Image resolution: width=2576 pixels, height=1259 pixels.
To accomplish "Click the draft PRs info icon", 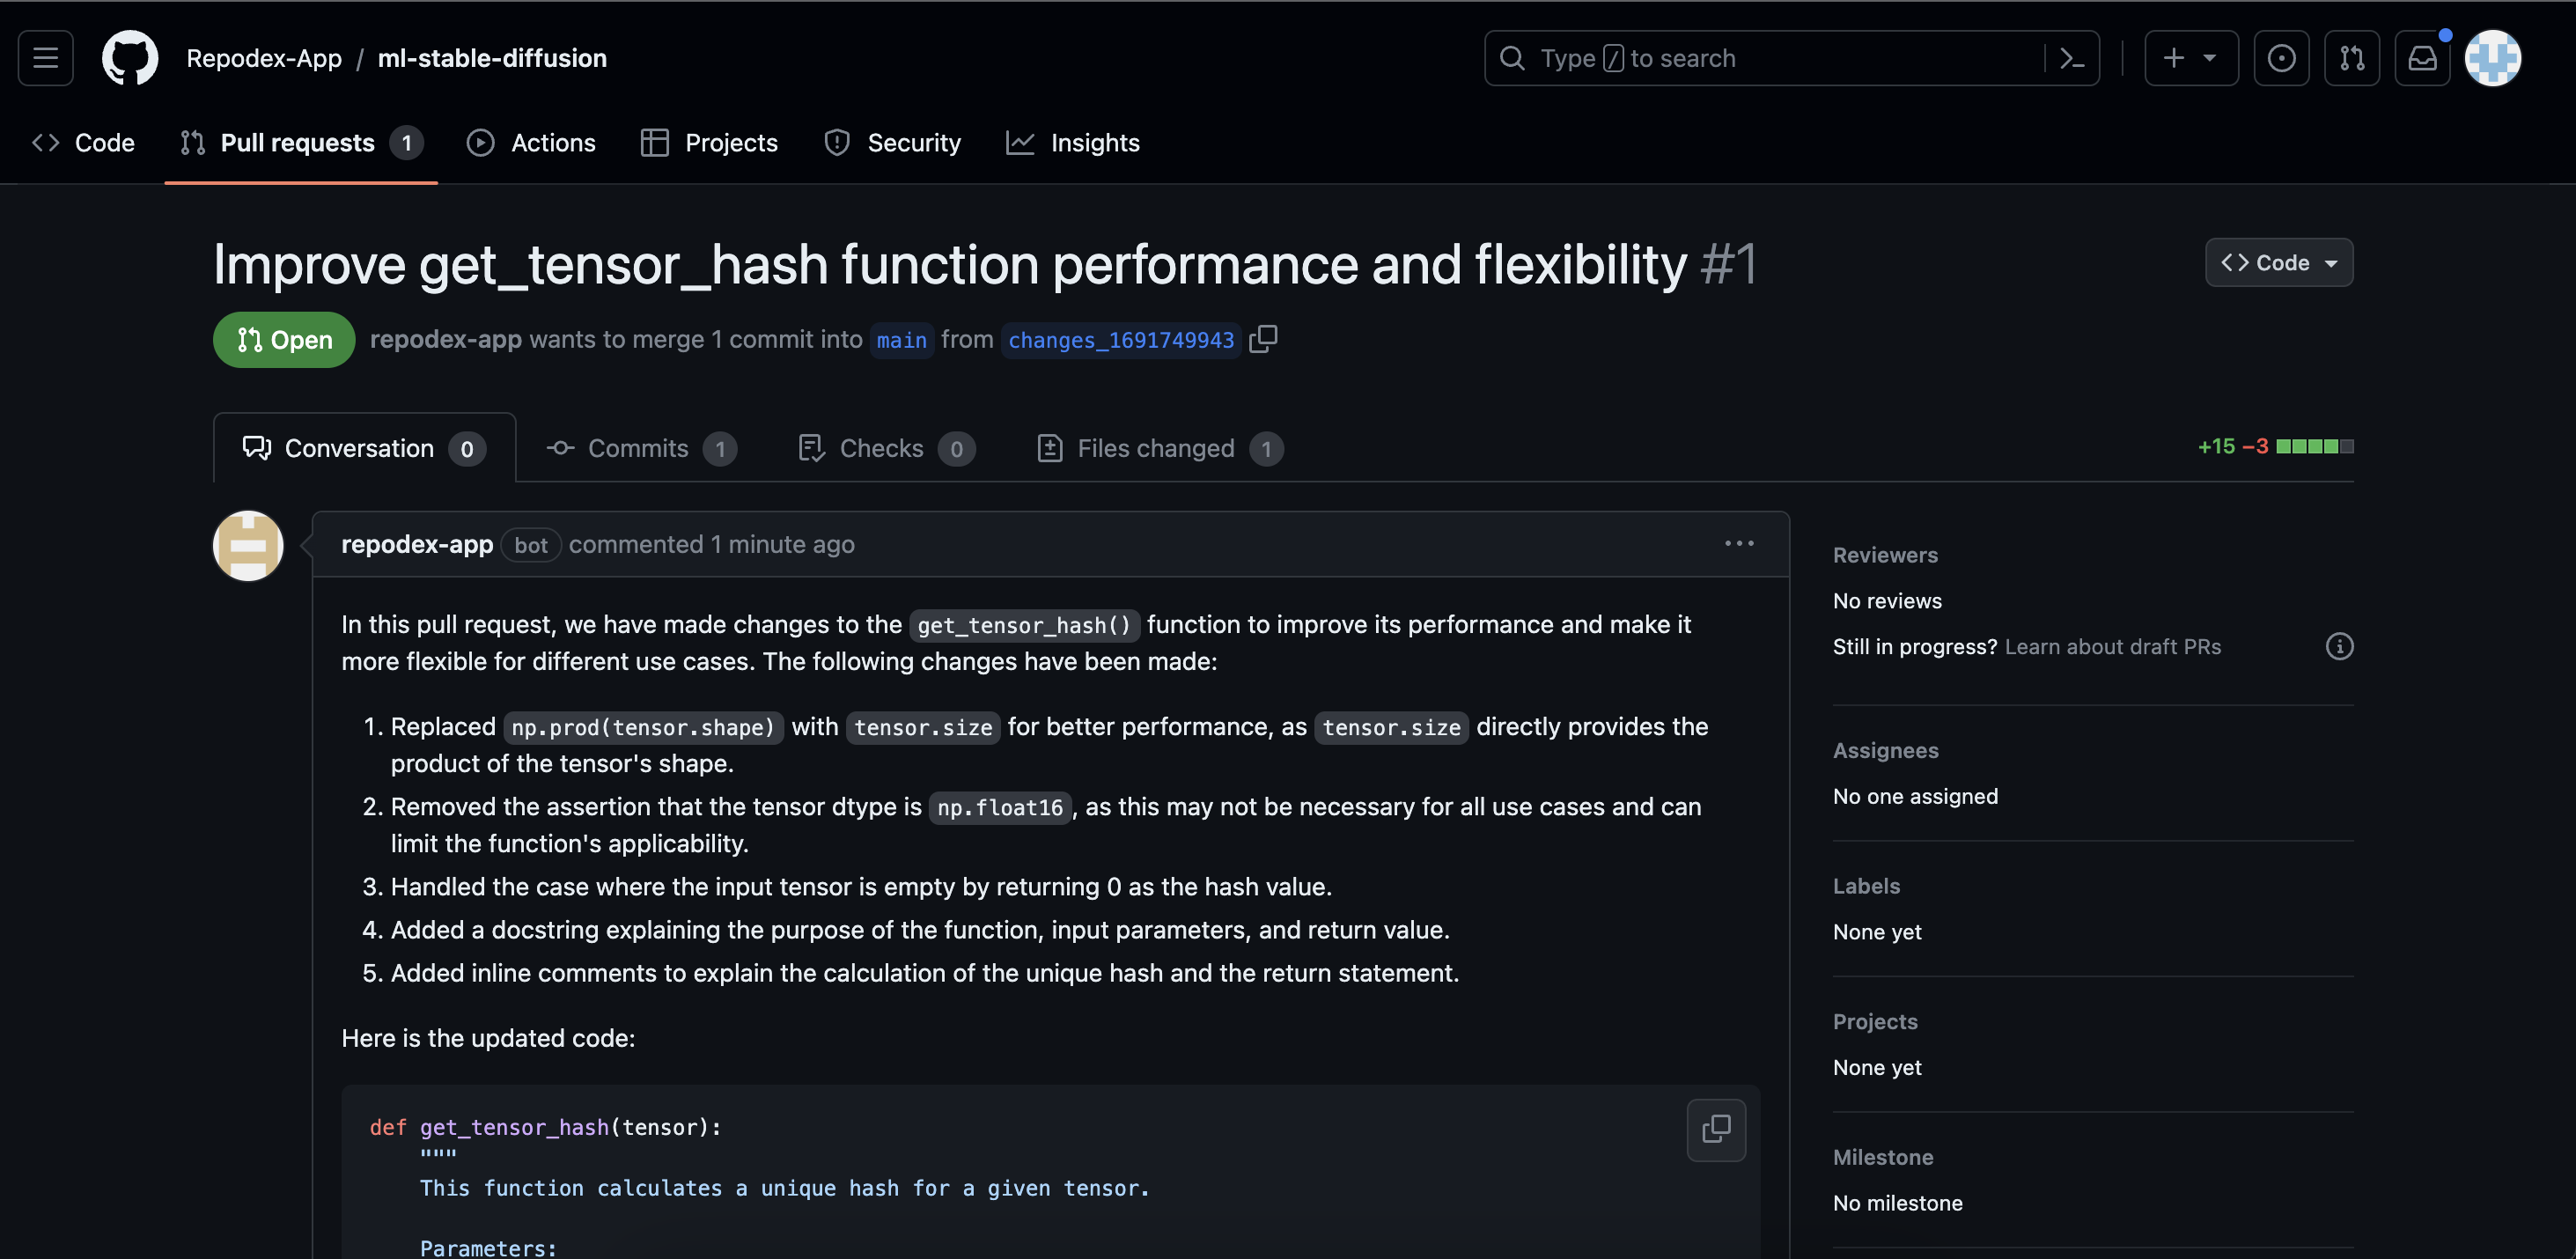I will pos(2339,646).
